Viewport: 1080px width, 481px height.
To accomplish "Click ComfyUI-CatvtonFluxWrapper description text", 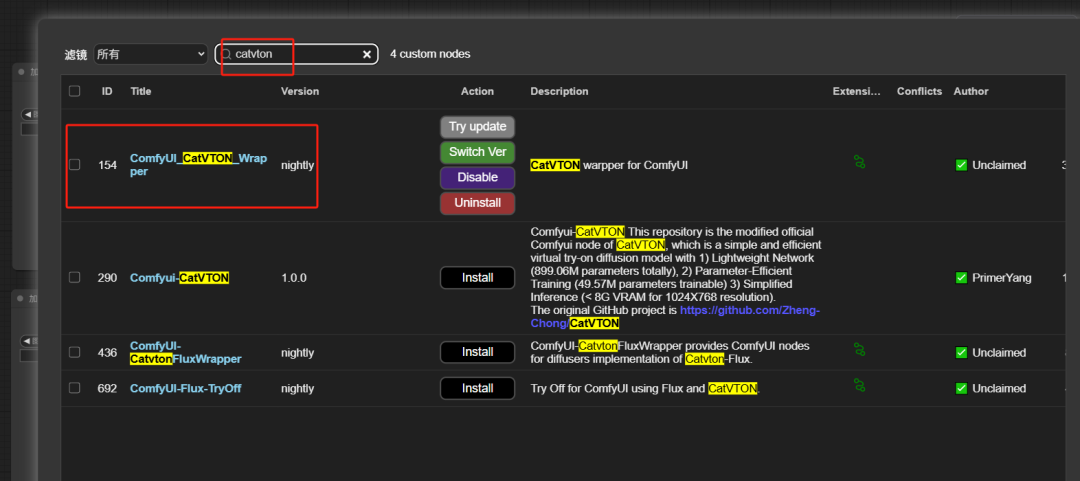I will coord(669,352).
